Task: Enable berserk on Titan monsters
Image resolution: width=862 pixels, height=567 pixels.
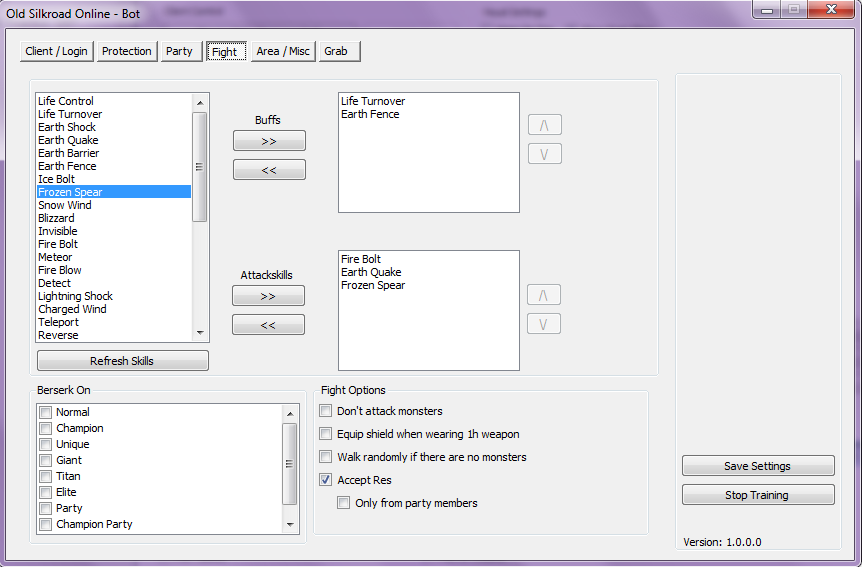Action: pyautogui.click(x=46, y=476)
